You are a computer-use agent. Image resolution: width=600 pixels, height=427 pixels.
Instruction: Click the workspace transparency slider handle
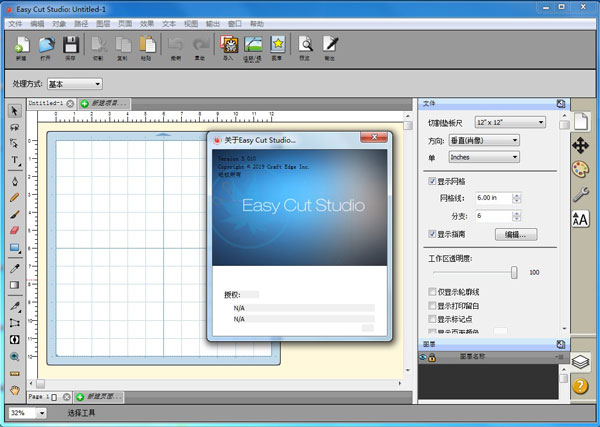click(514, 272)
